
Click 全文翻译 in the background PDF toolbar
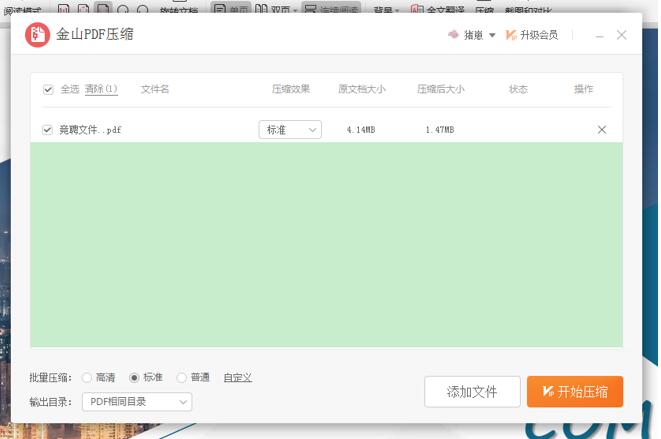pyautogui.click(x=438, y=9)
